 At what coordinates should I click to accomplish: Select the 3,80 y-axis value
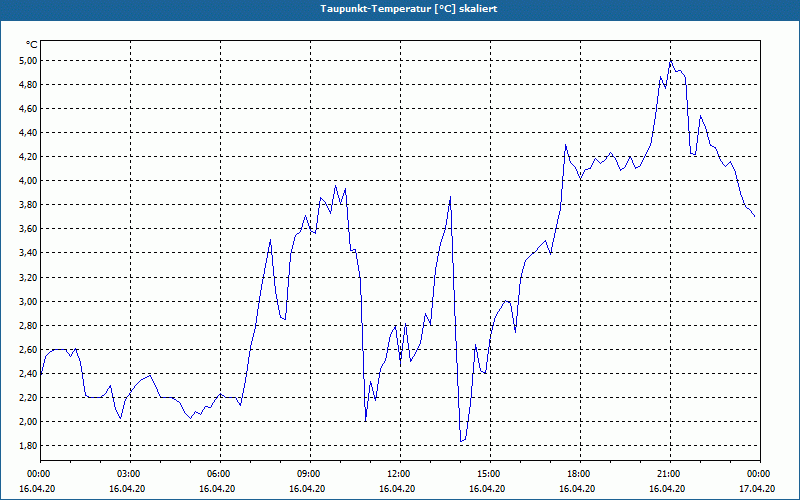tap(28, 205)
